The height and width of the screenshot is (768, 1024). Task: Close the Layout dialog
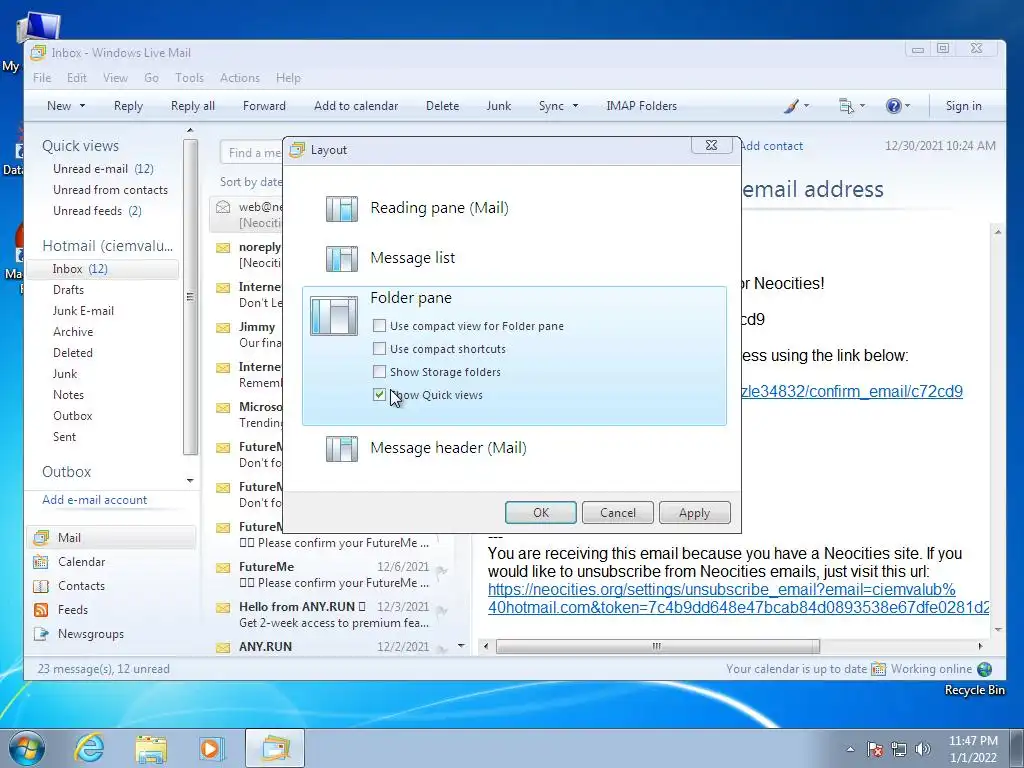click(712, 145)
